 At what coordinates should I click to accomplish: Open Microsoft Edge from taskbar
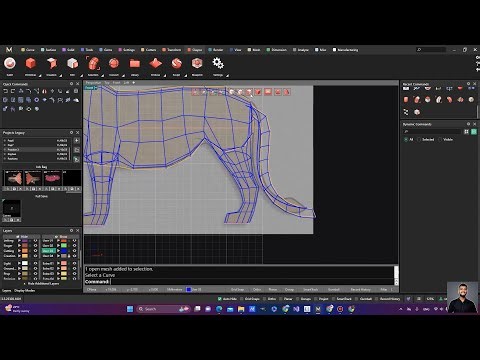(219, 309)
